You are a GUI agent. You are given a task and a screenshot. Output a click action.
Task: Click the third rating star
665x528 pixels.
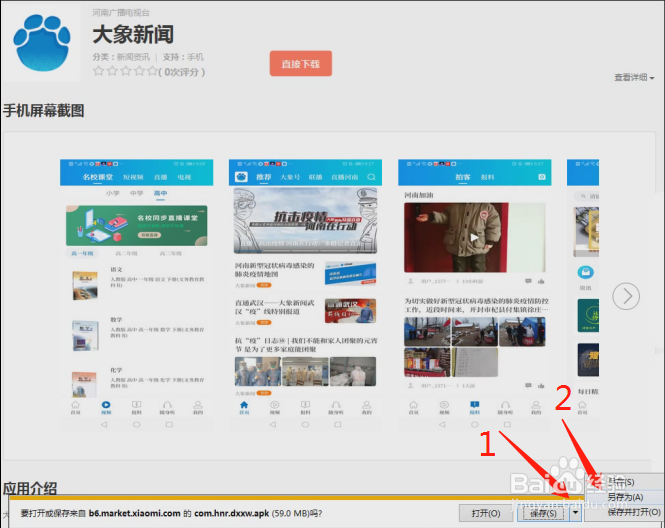click(126, 71)
